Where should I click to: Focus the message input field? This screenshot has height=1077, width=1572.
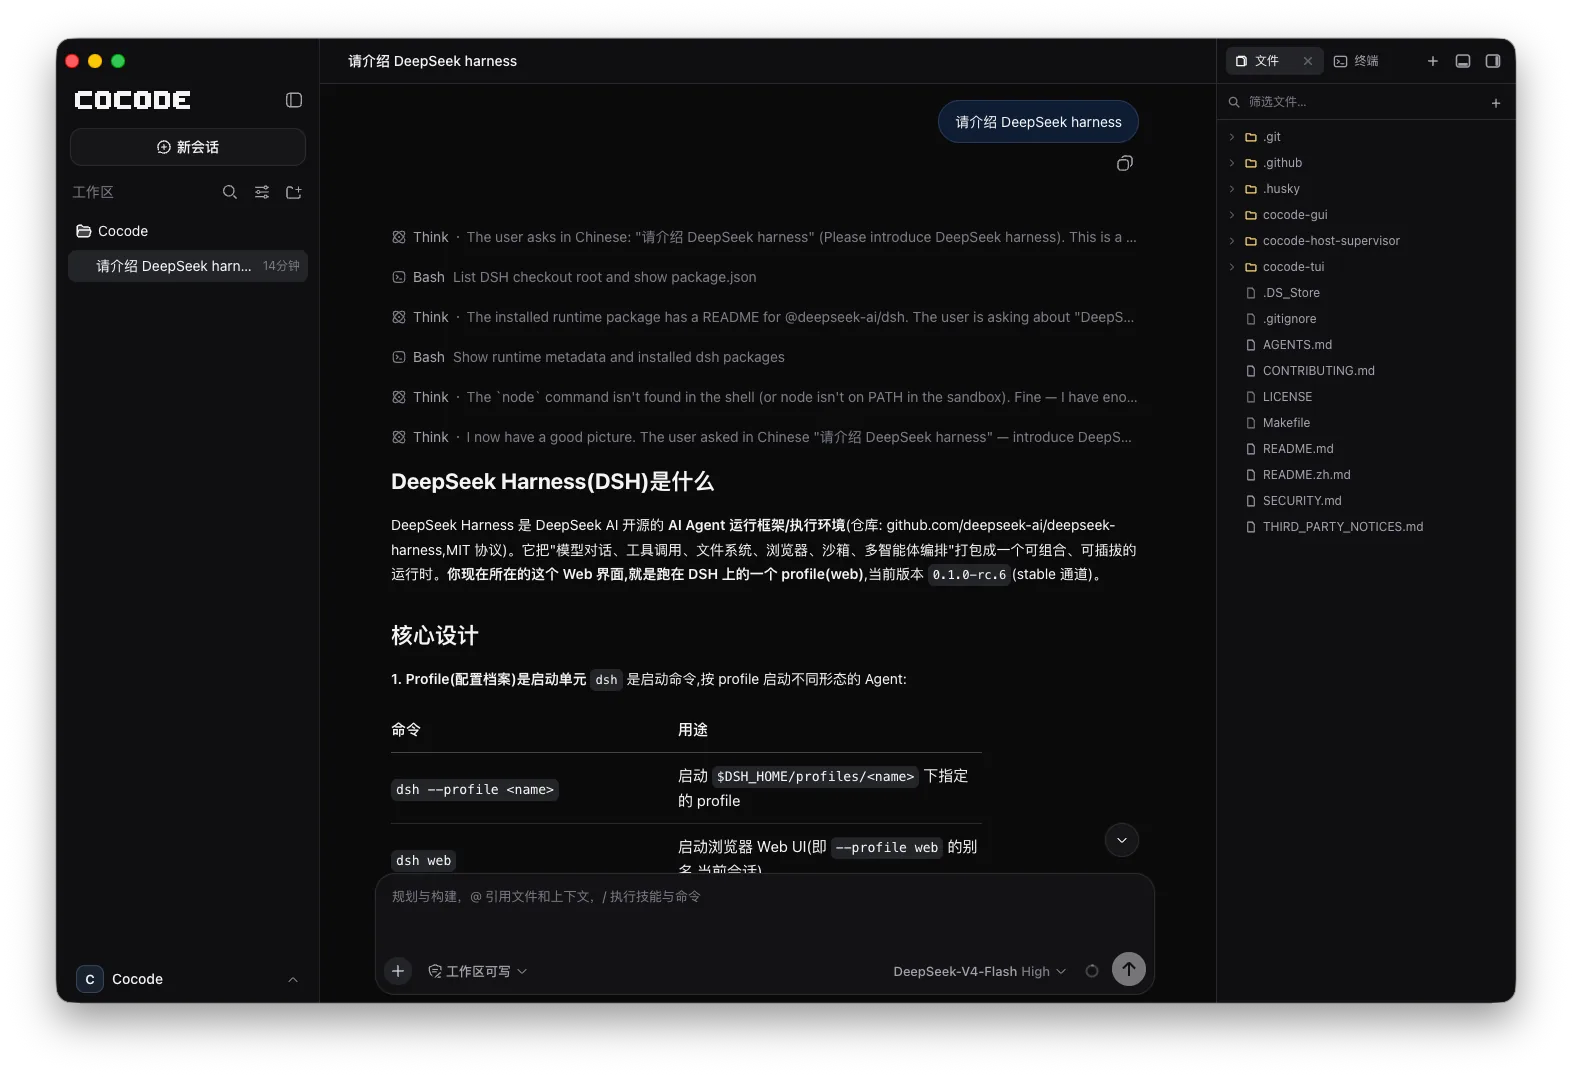pyautogui.click(x=765, y=910)
